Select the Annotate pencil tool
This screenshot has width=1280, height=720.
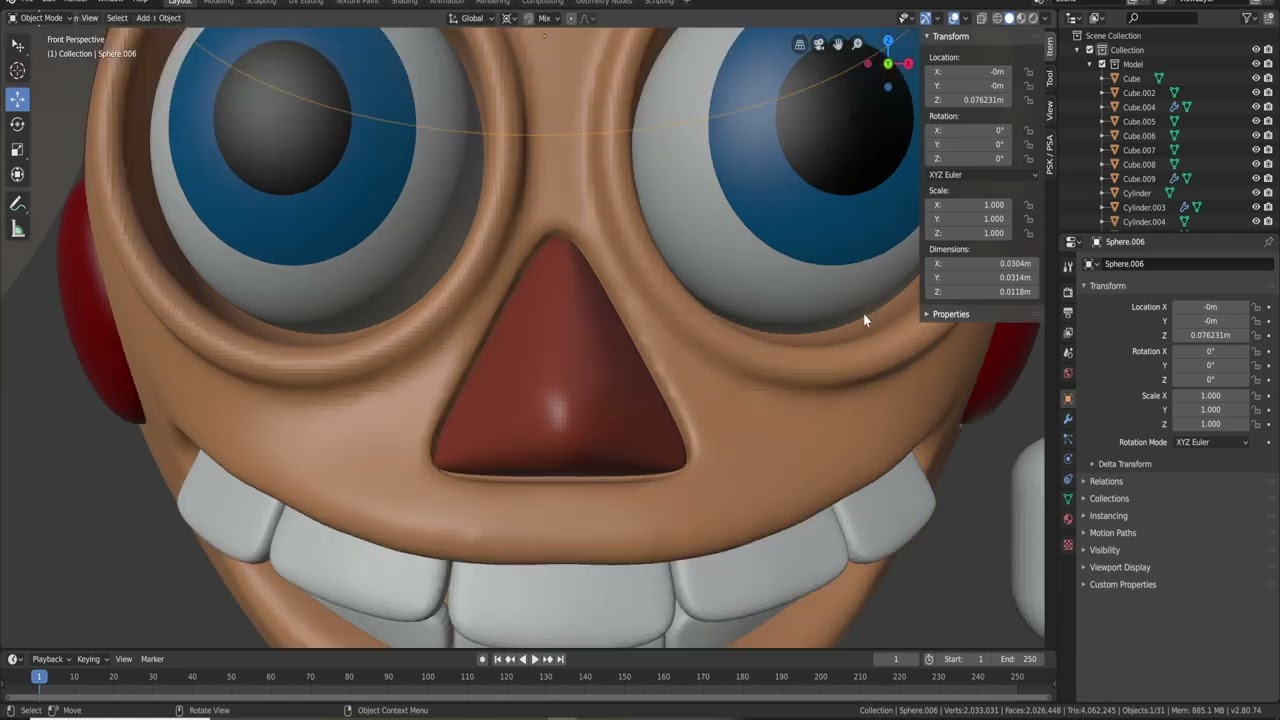[x=18, y=204]
